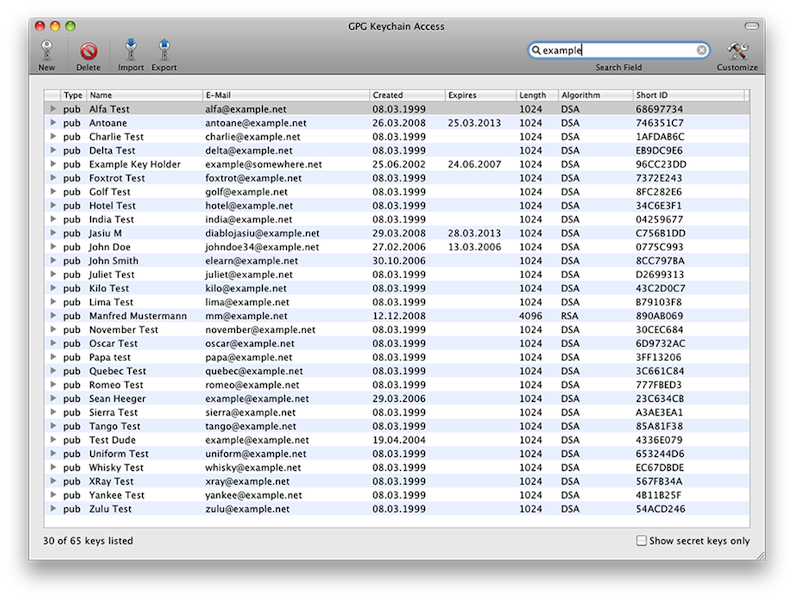Select the Example Key Holder row
Image resolution: width=794 pixels, height=600 pixels.
pos(300,164)
